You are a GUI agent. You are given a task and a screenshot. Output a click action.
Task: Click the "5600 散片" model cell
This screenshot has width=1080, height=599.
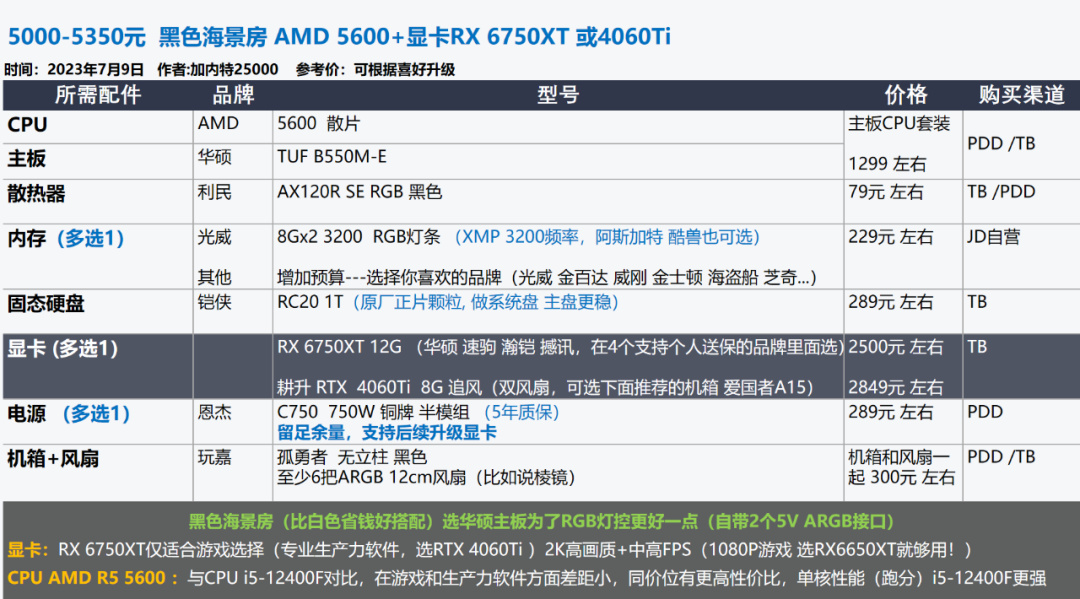318,123
